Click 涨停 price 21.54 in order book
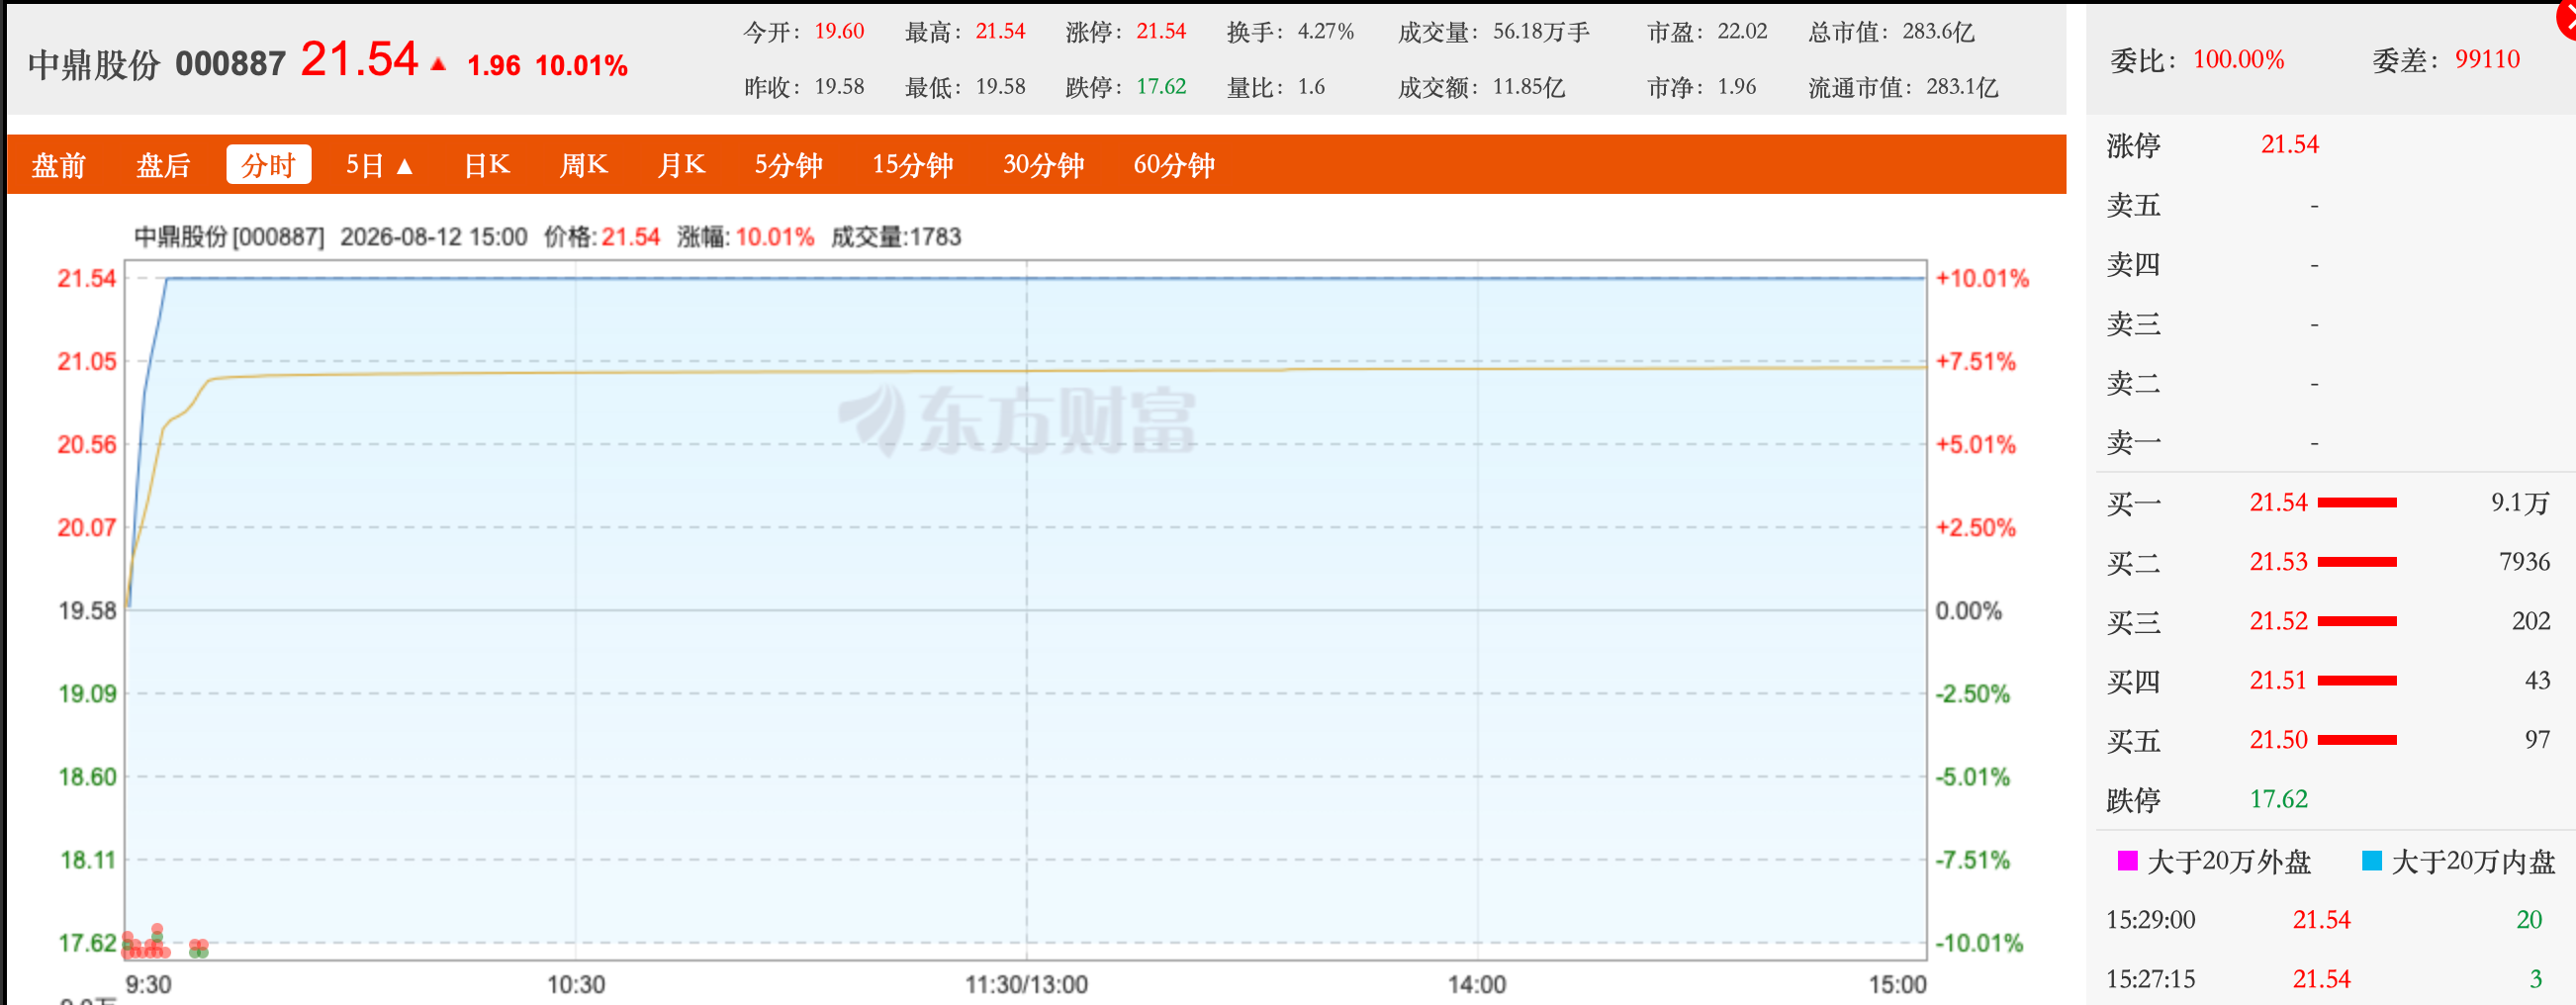The image size is (2576, 1005). pyautogui.click(x=2290, y=145)
